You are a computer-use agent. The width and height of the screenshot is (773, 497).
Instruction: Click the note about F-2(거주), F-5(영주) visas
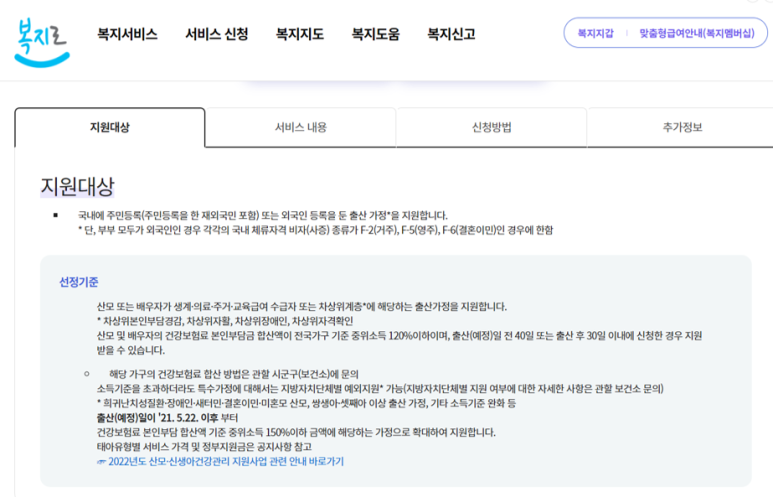[316, 230]
